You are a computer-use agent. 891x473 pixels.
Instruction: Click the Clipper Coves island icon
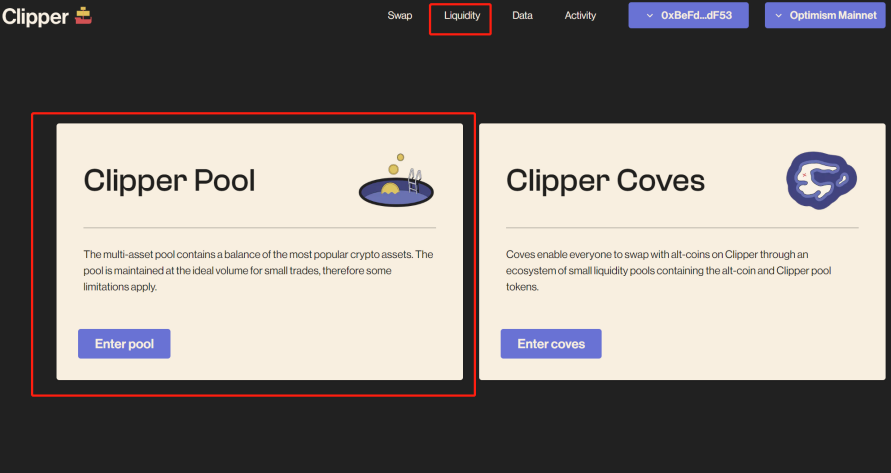(819, 181)
